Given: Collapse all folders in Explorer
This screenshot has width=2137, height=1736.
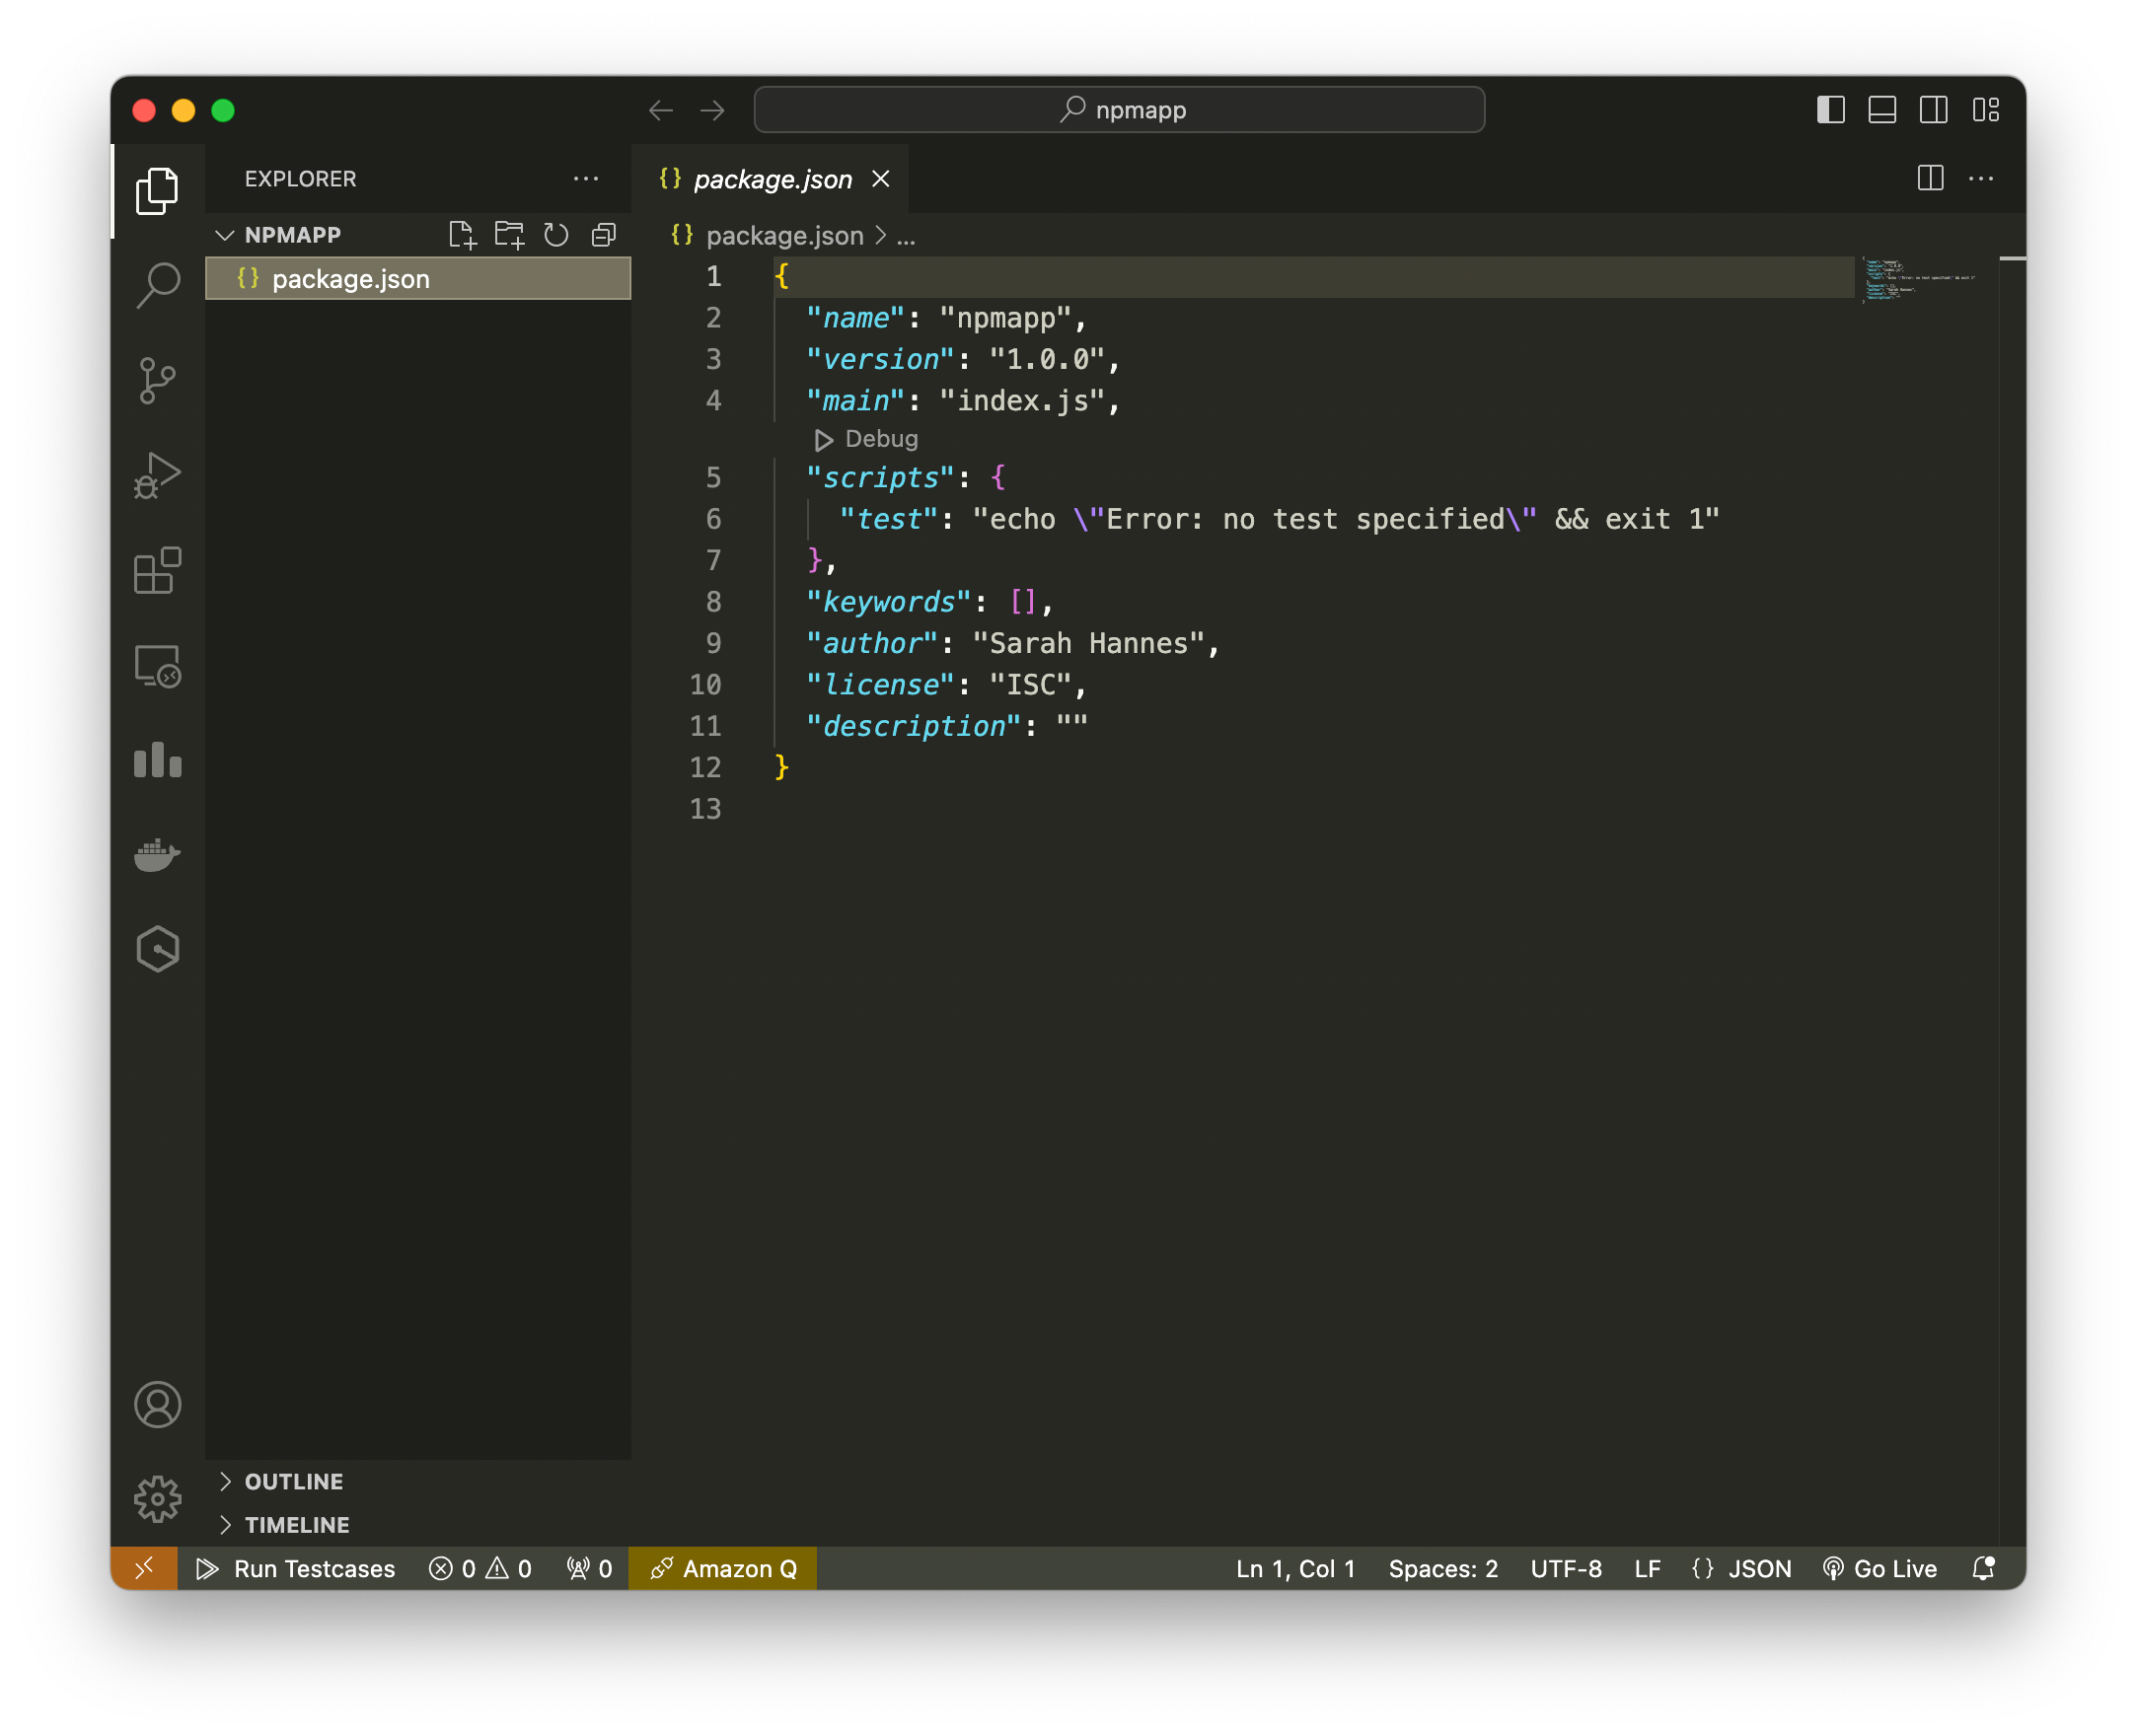Looking at the screenshot, I should click(604, 235).
